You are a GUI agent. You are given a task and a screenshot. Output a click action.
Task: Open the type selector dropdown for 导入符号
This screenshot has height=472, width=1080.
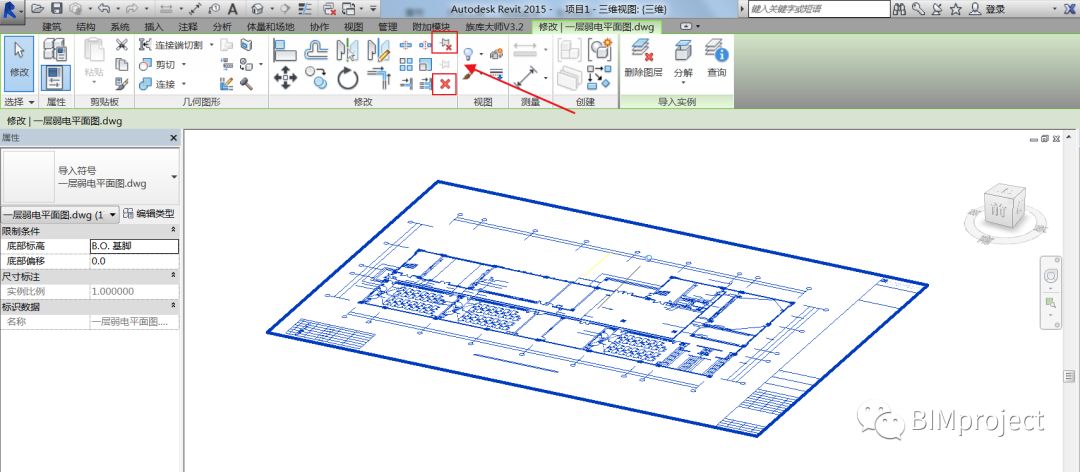(x=174, y=177)
